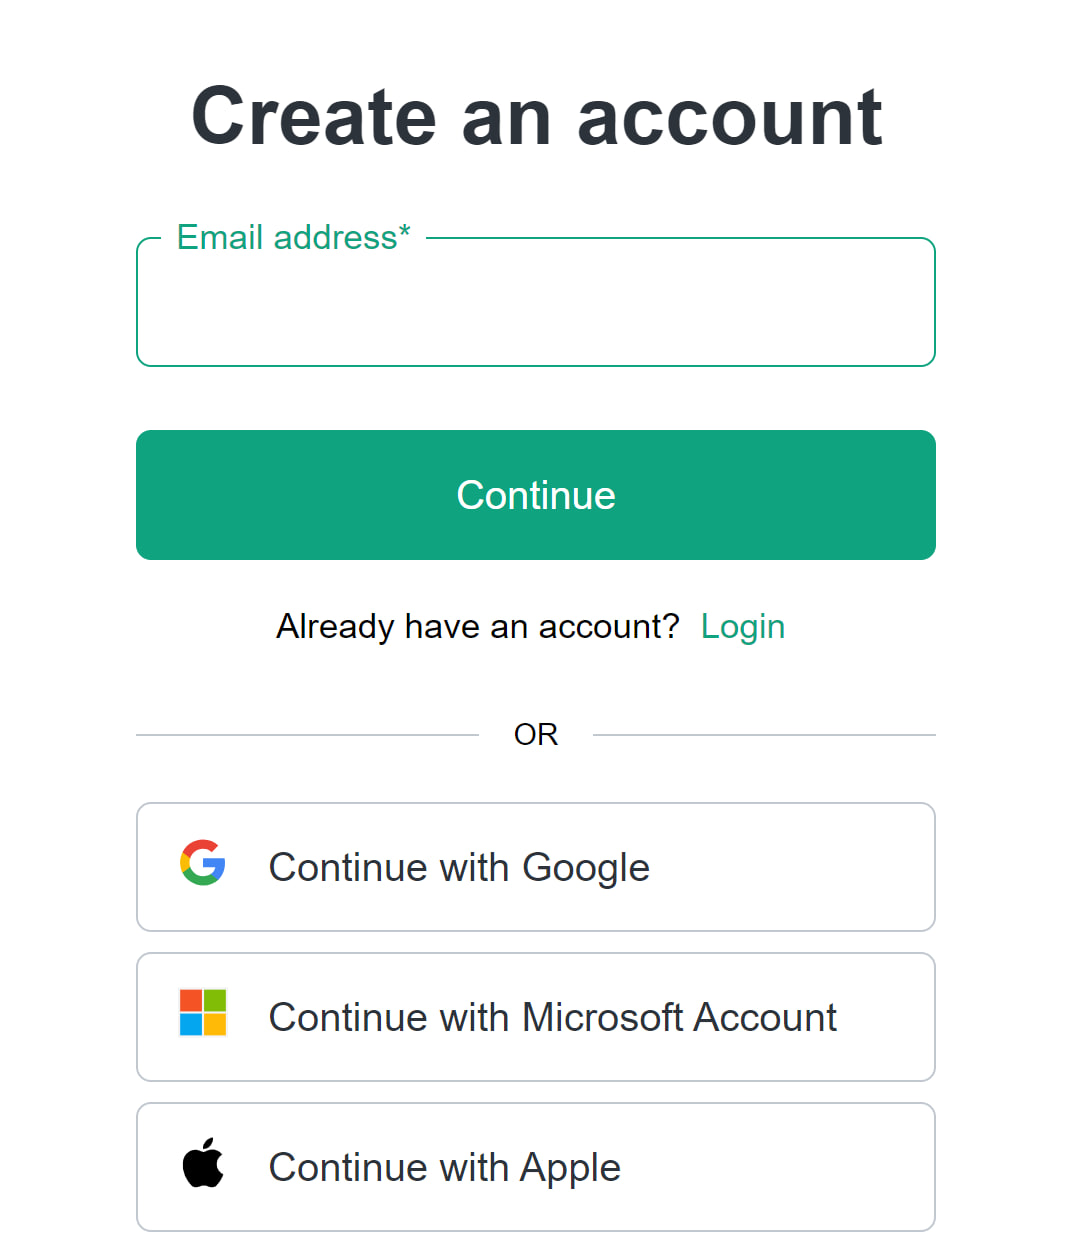Click the yellow square of Microsoft logo

[215, 1024]
